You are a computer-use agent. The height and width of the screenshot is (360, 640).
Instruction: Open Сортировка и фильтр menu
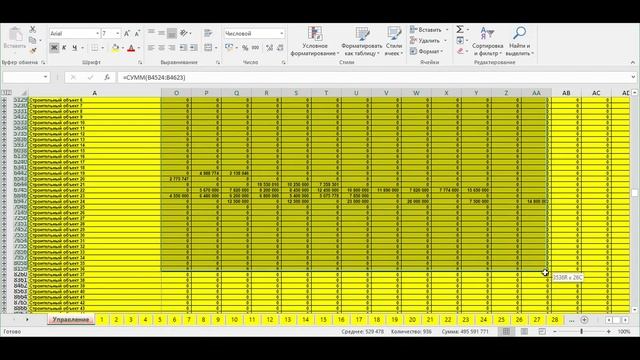click(x=487, y=41)
